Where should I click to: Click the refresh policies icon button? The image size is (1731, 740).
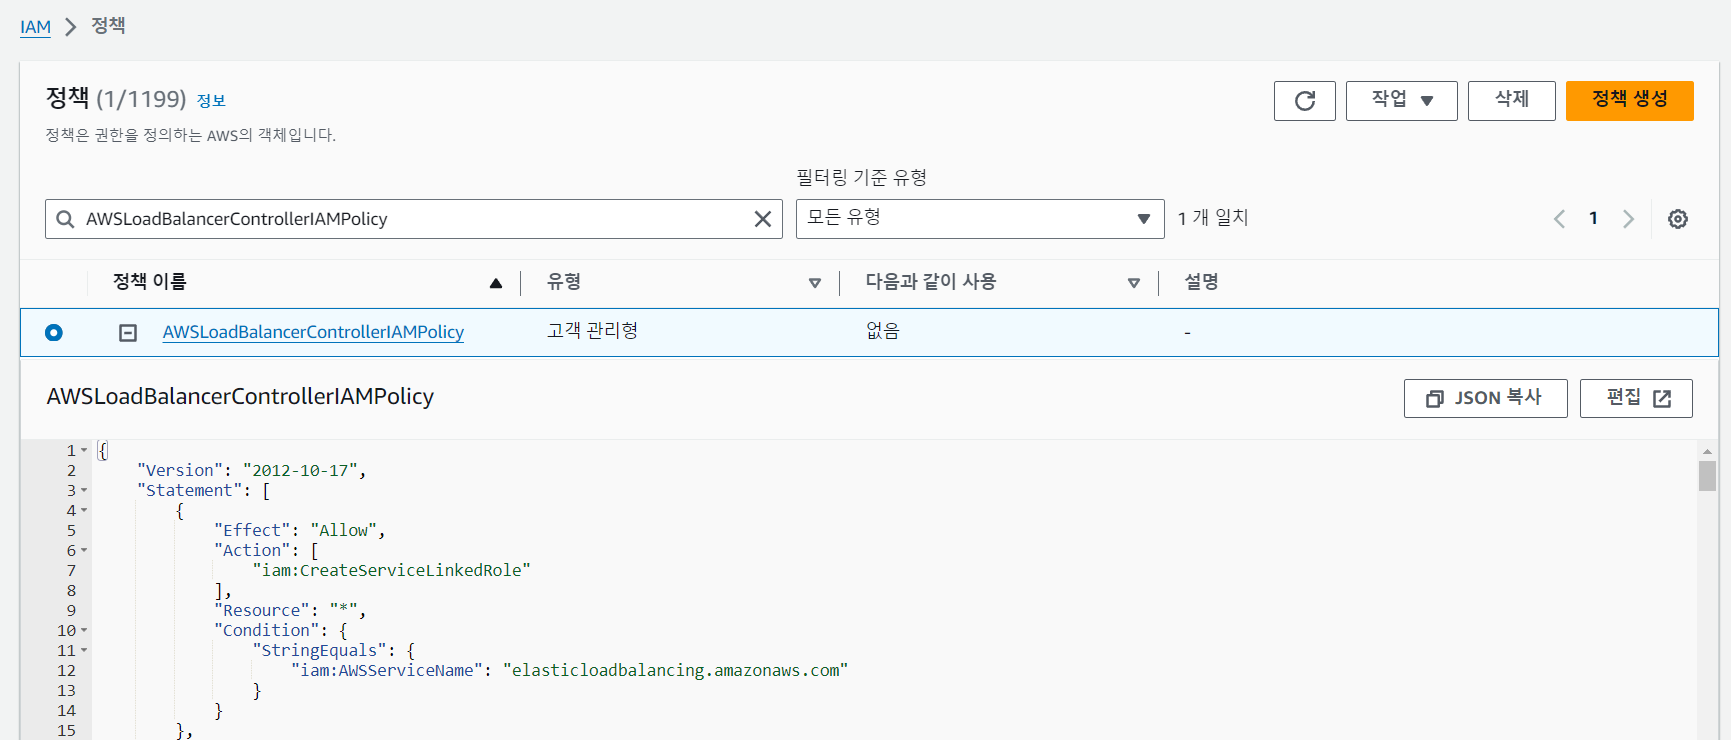(x=1304, y=101)
